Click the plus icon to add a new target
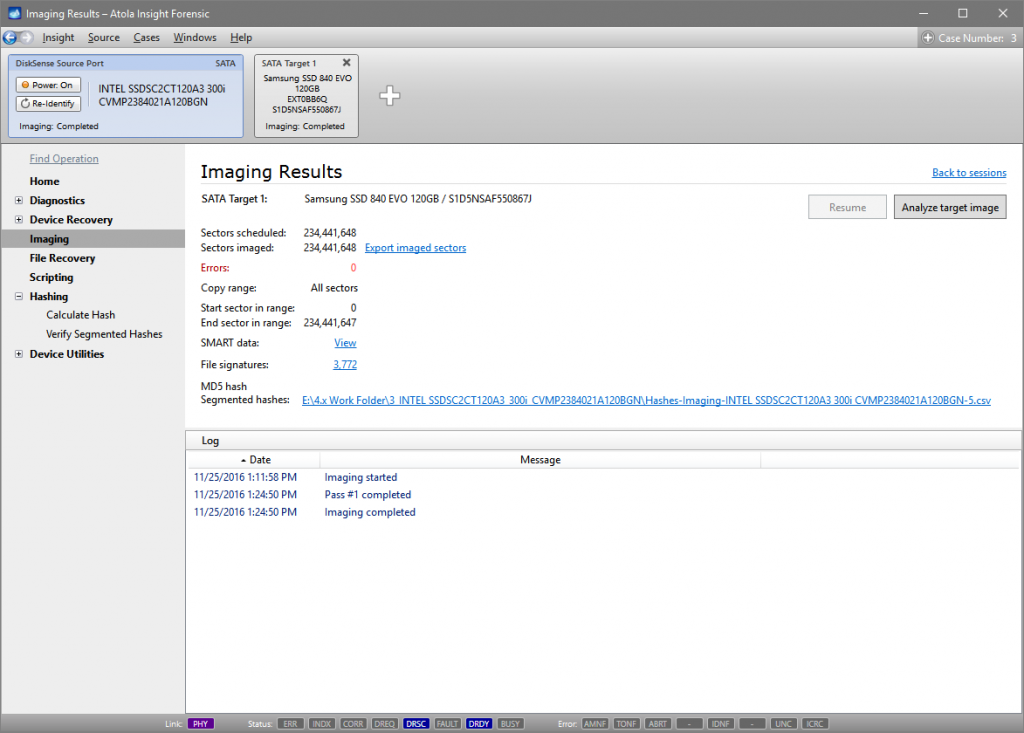 click(389, 95)
